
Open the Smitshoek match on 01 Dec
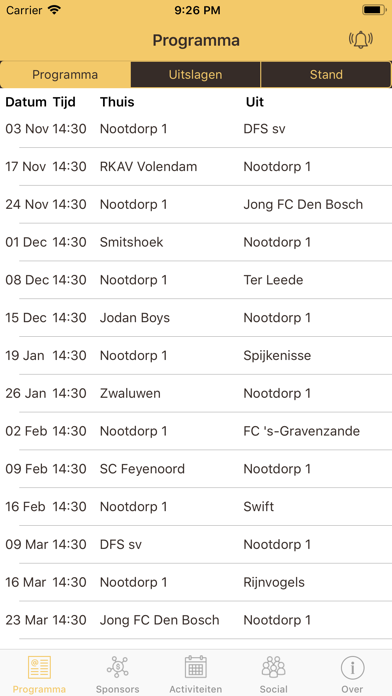coord(196,242)
